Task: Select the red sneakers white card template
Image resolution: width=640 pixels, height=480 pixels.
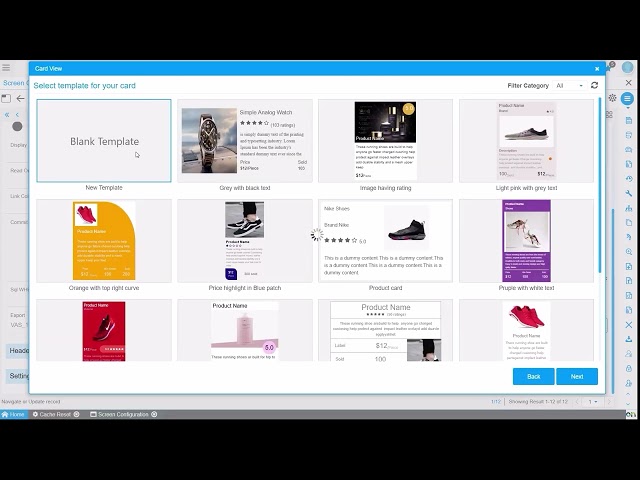Action: coord(526,330)
